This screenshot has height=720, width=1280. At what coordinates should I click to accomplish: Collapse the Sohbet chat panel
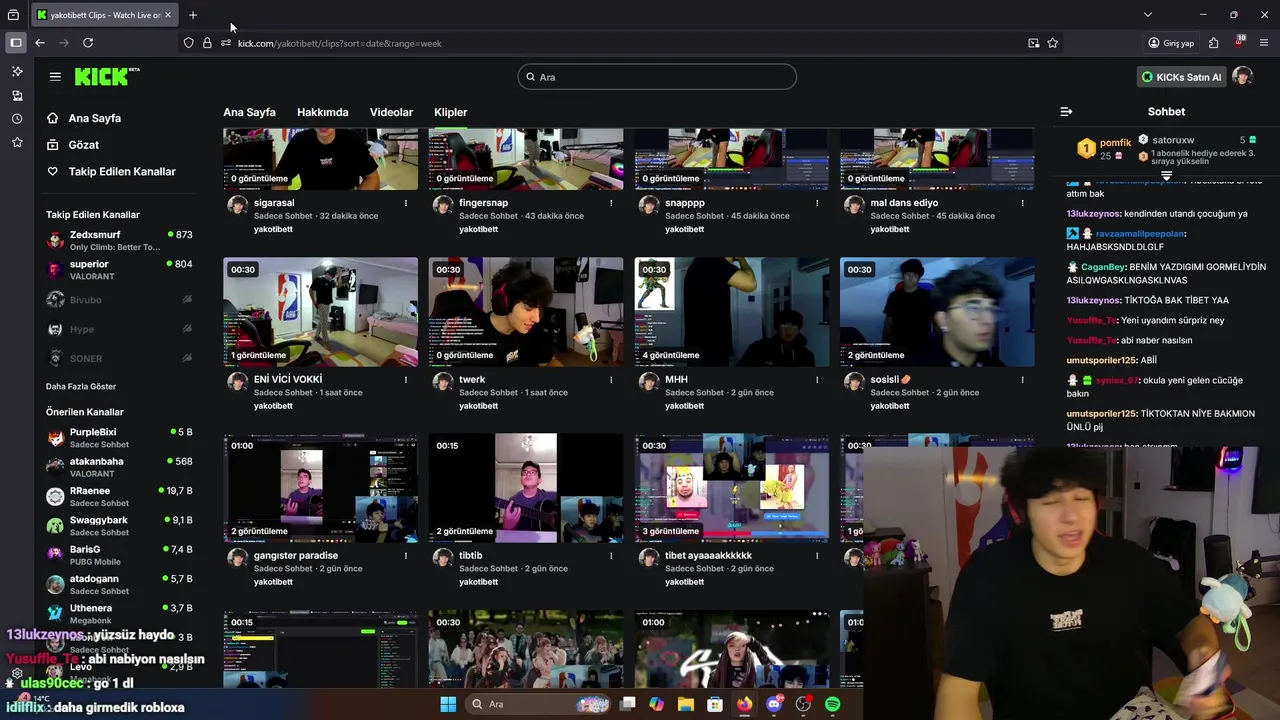1066,112
